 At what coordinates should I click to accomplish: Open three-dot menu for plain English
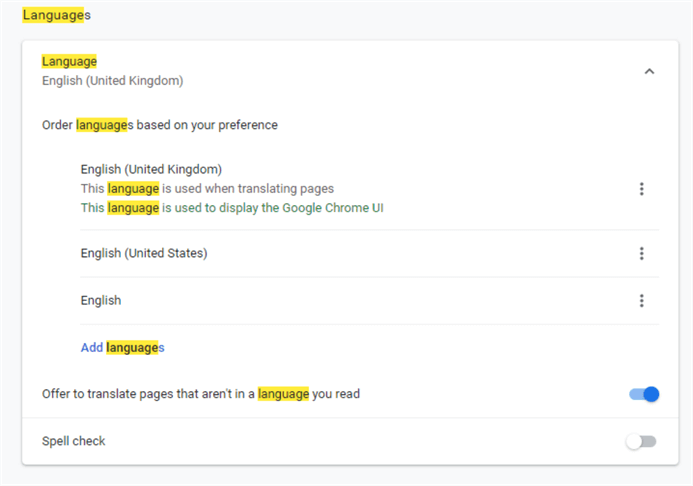tap(641, 301)
